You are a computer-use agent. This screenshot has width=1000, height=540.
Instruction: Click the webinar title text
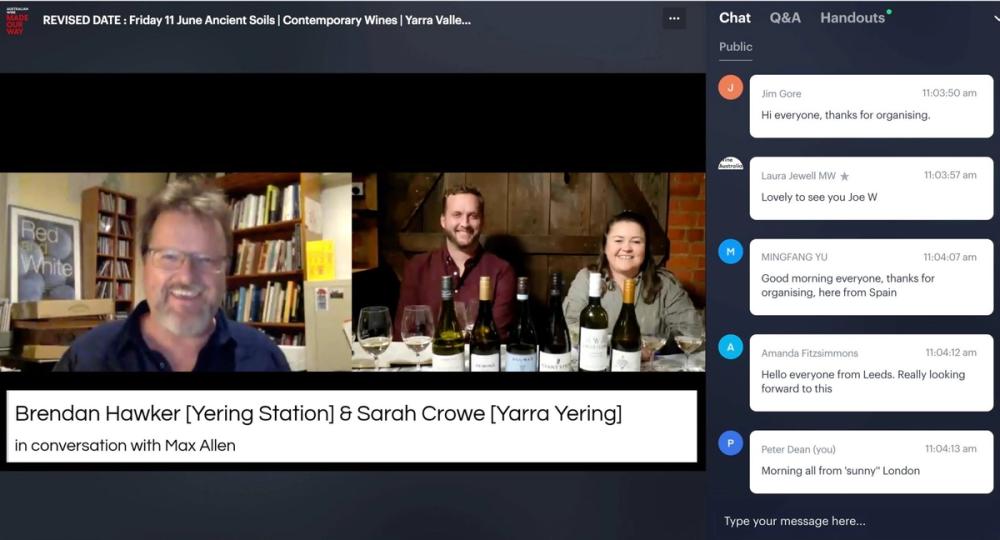point(256,20)
